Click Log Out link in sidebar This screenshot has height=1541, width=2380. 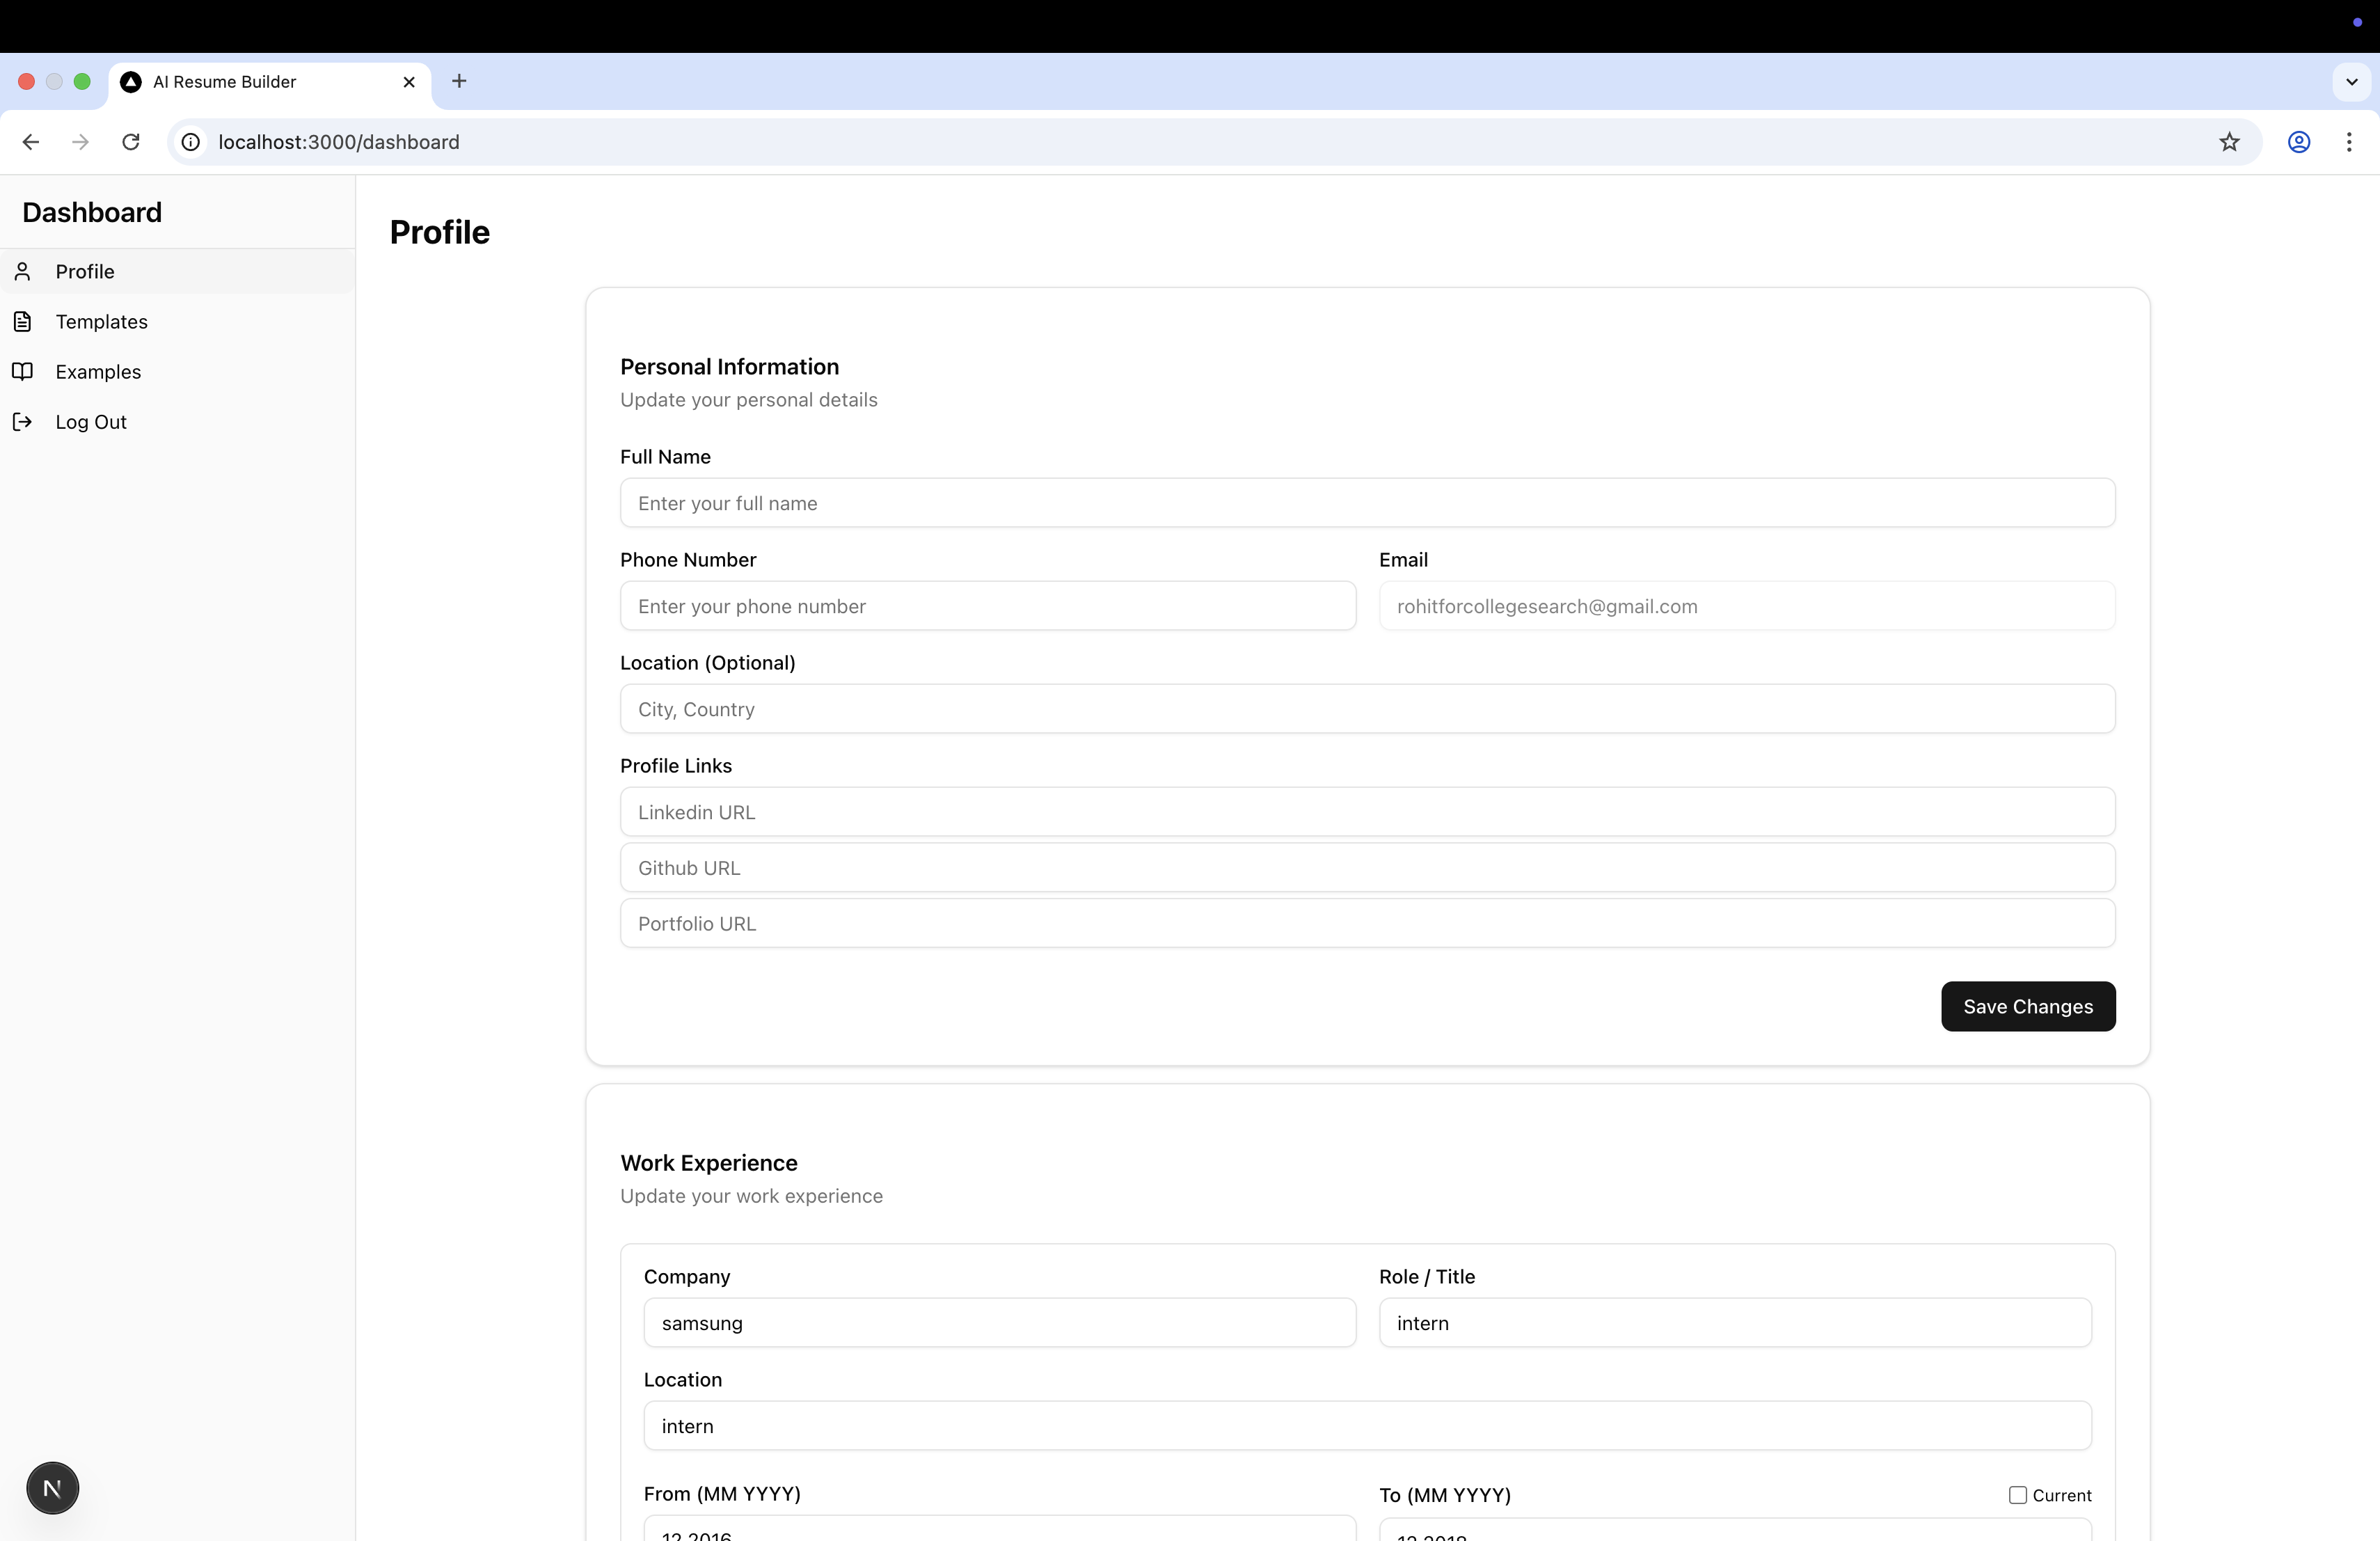pyautogui.click(x=91, y=422)
